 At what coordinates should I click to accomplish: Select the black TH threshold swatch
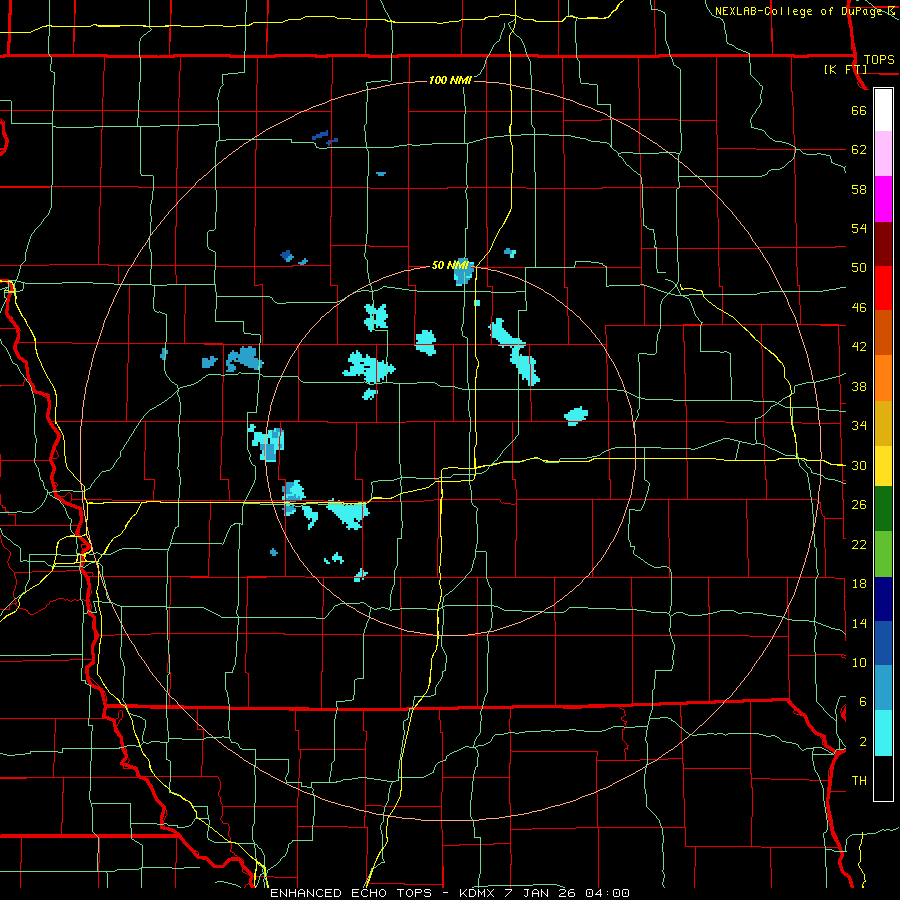point(883,778)
